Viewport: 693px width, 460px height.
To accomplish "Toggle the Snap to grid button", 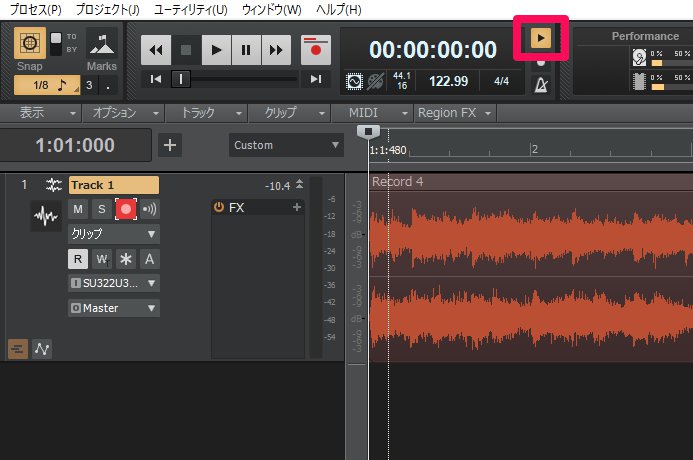I will point(28,46).
